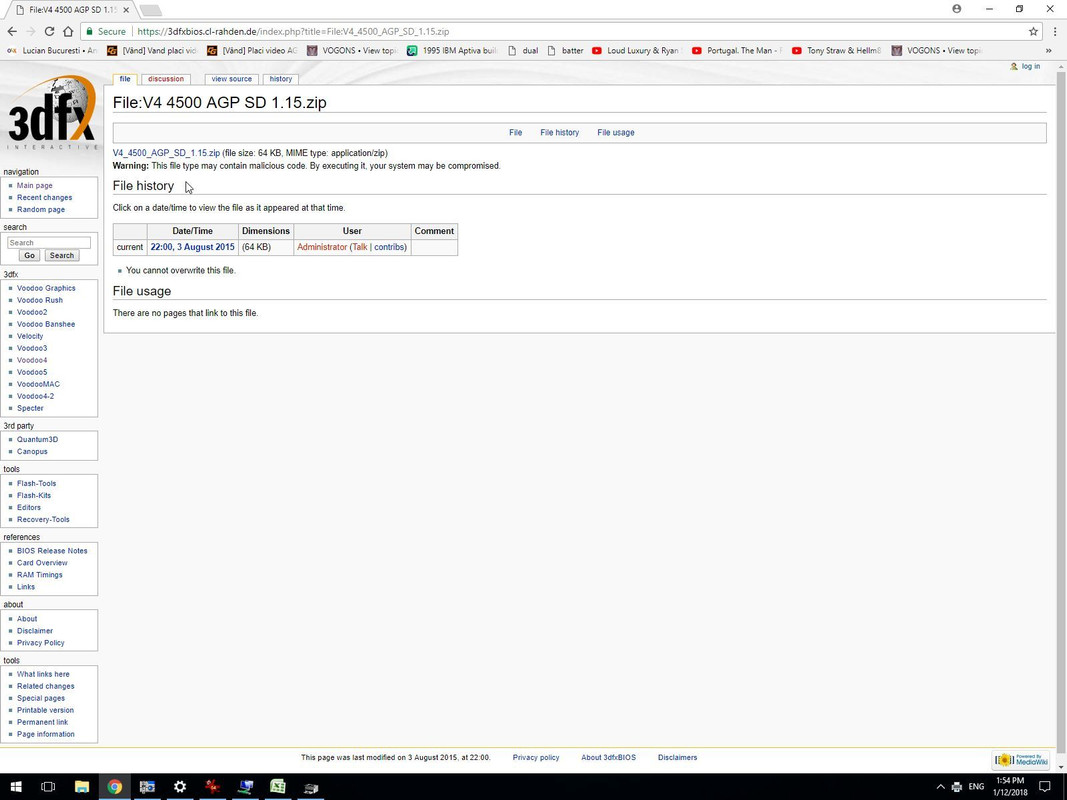The height and width of the screenshot is (800, 1067).
Task: Click the ENG language indicator
Action: coord(976,787)
